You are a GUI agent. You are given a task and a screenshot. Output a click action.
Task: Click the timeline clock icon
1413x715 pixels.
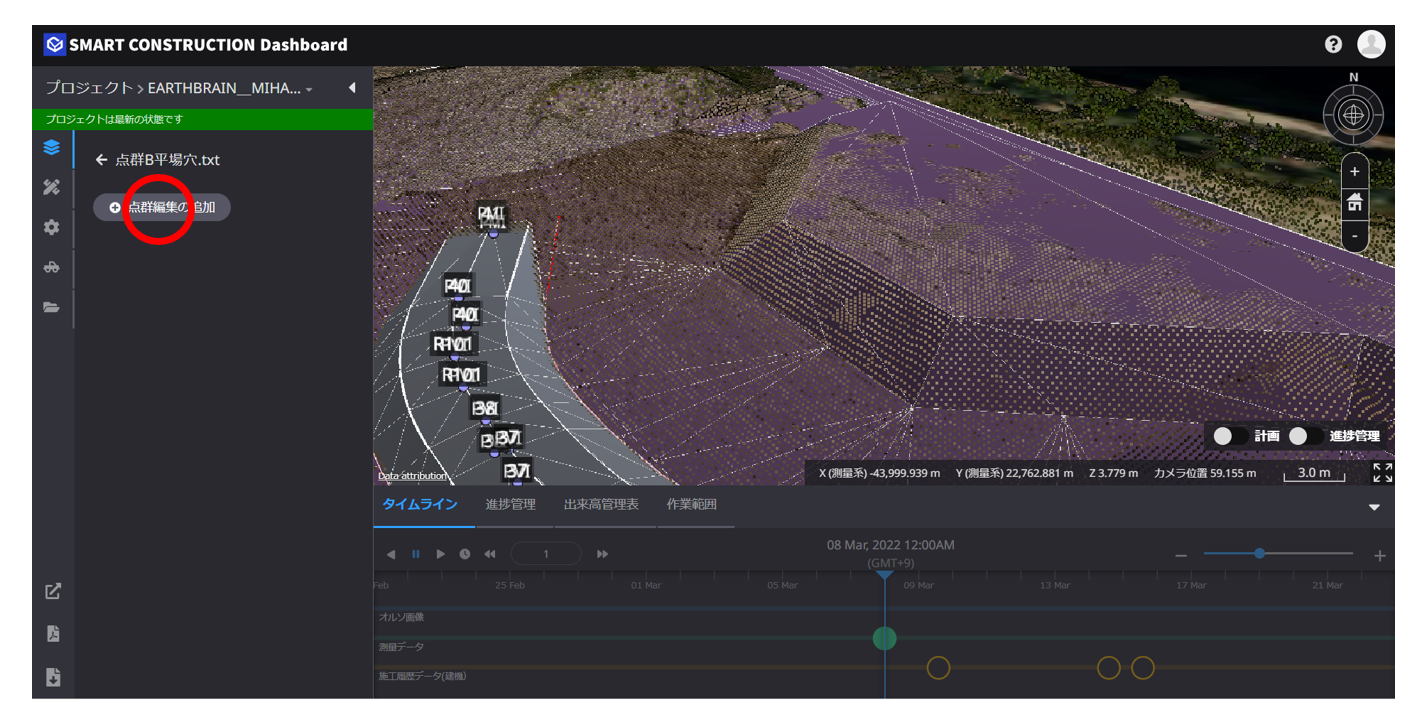tap(465, 554)
